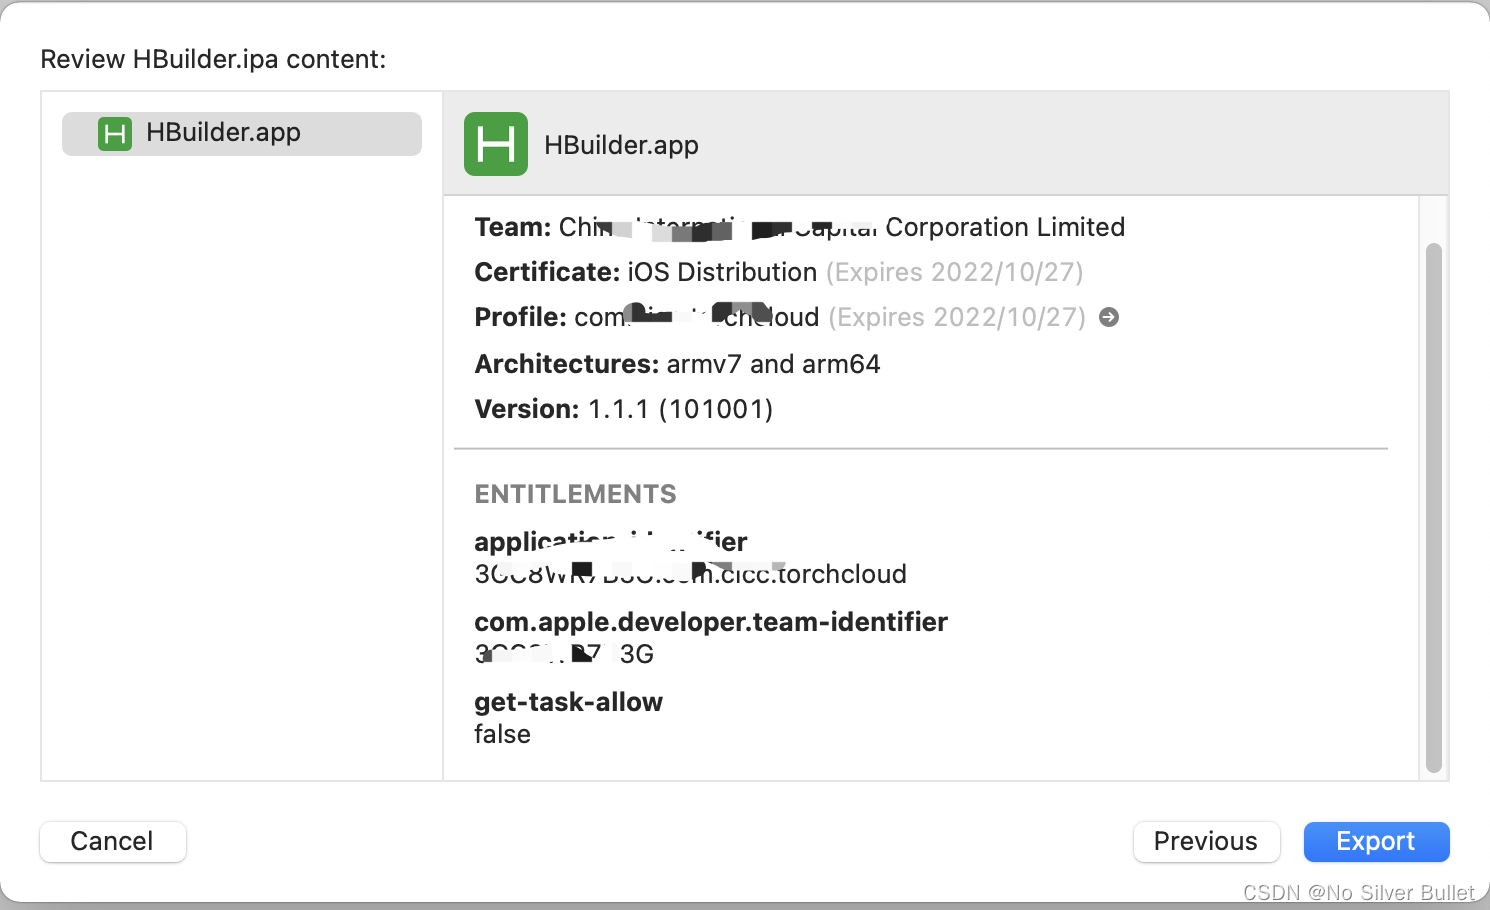Click the ENTITLEMENTS section heading
1490x910 pixels.
point(575,494)
